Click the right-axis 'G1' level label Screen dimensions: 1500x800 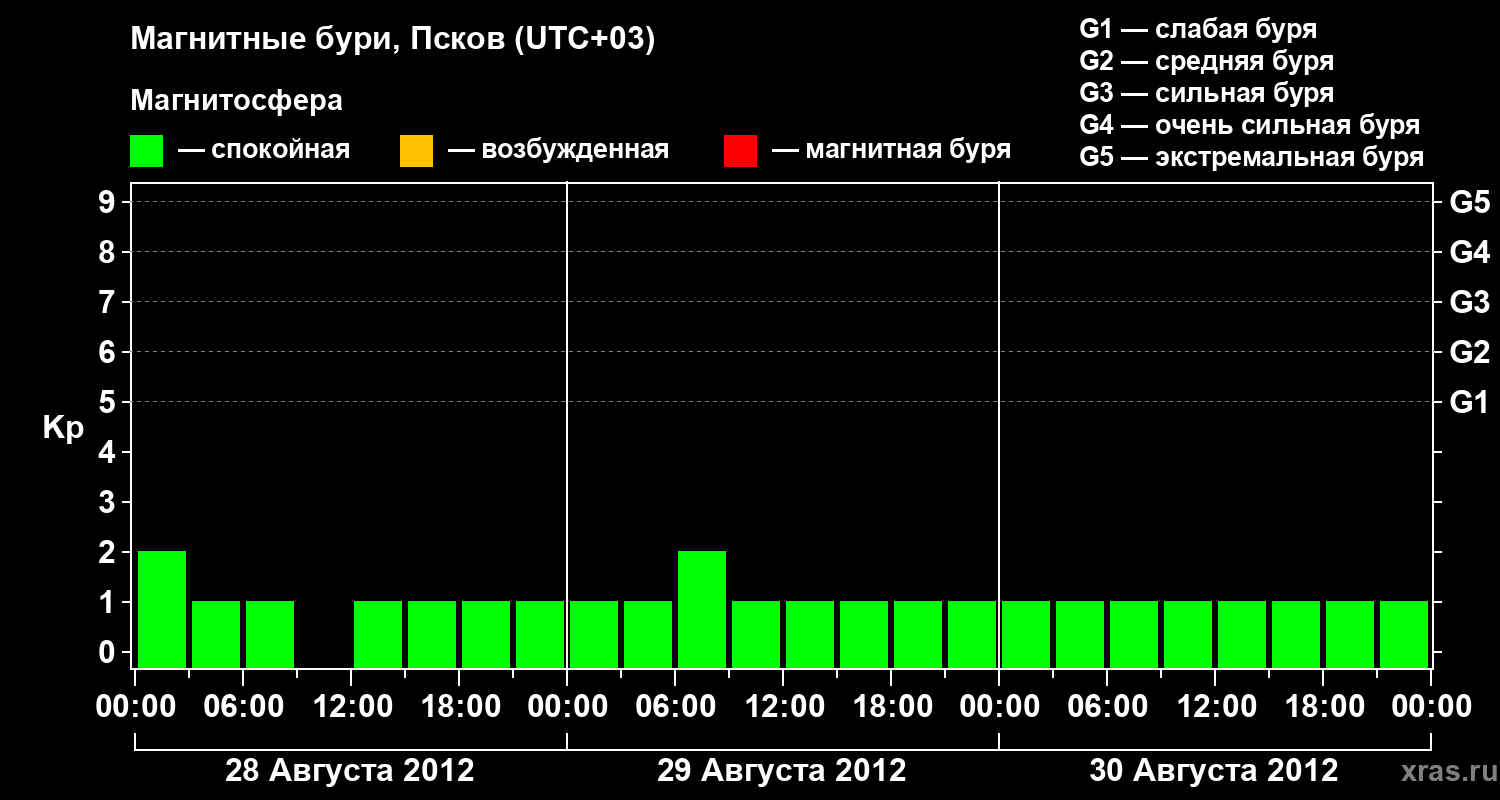(x=1470, y=402)
